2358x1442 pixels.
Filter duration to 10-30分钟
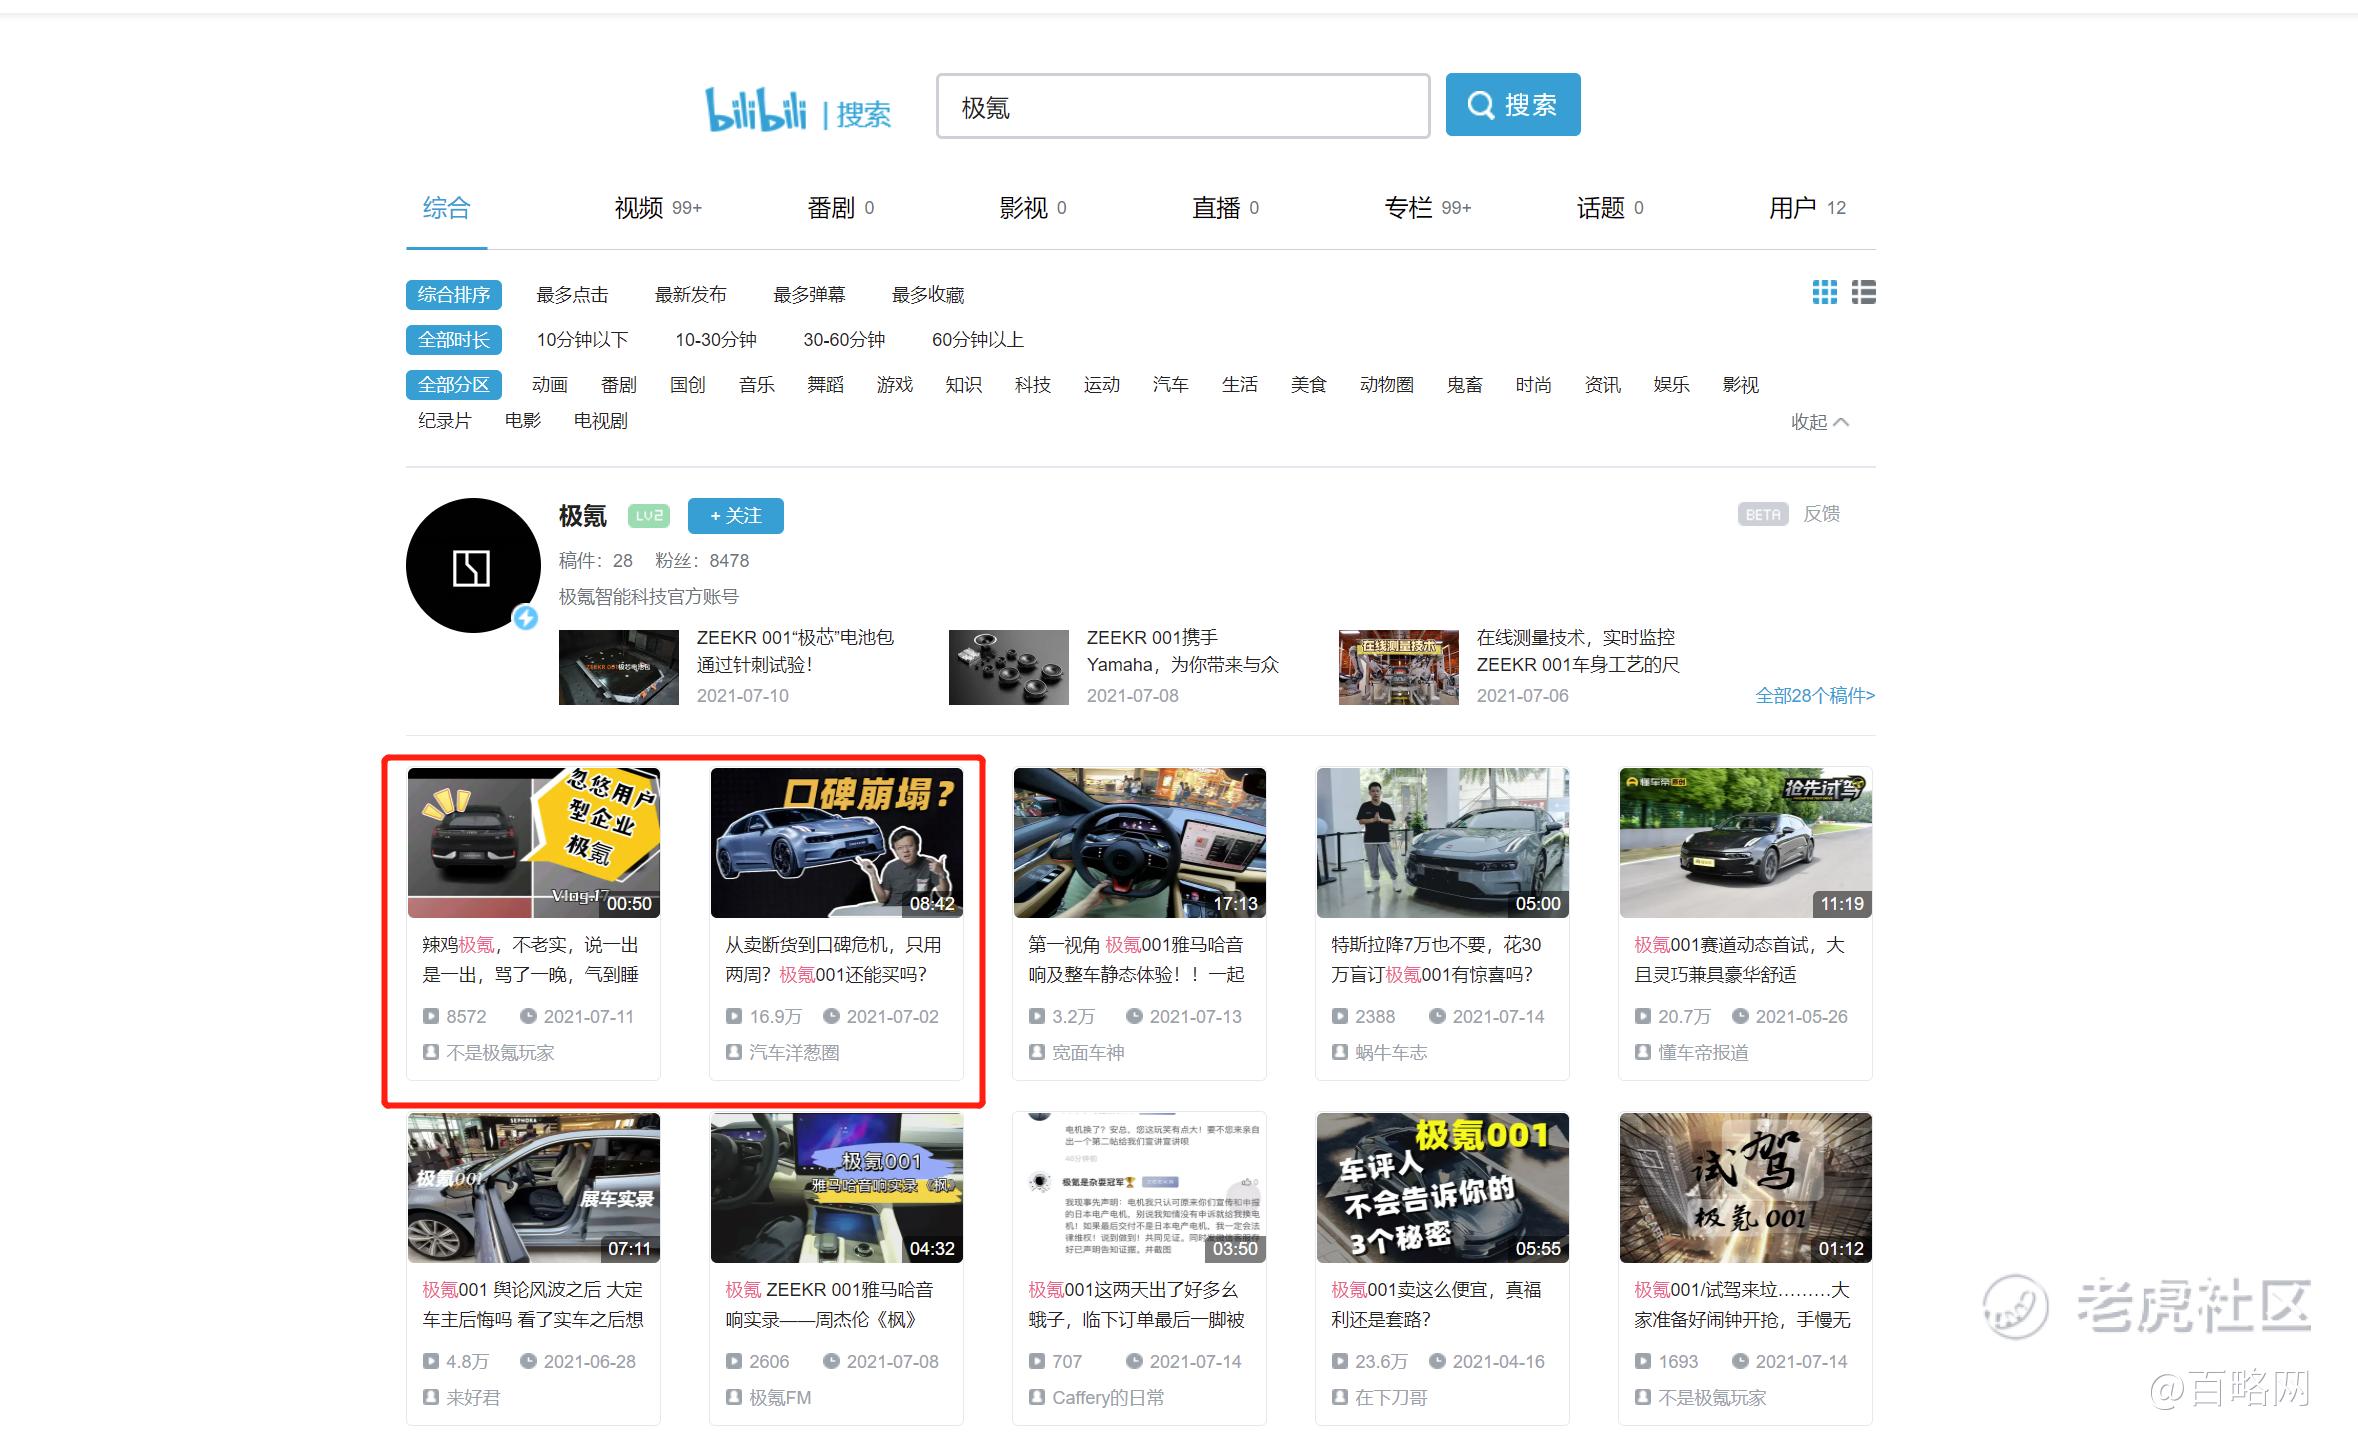pos(715,340)
